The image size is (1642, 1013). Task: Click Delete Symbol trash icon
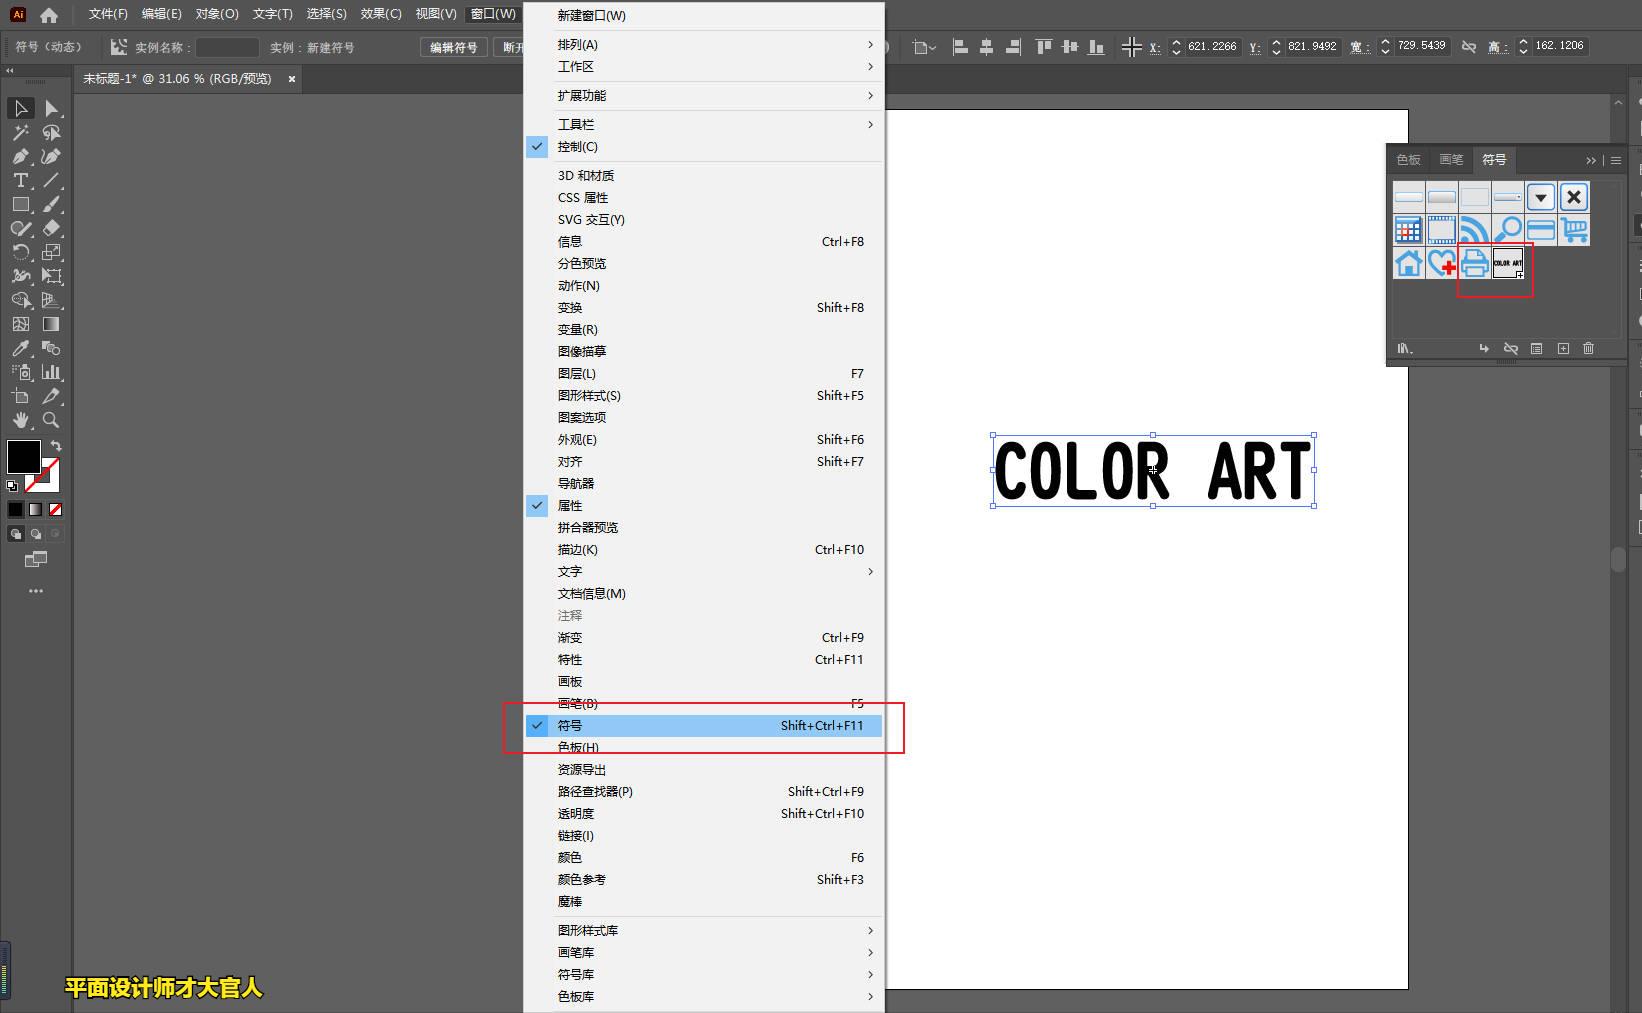[x=1589, y=349]
